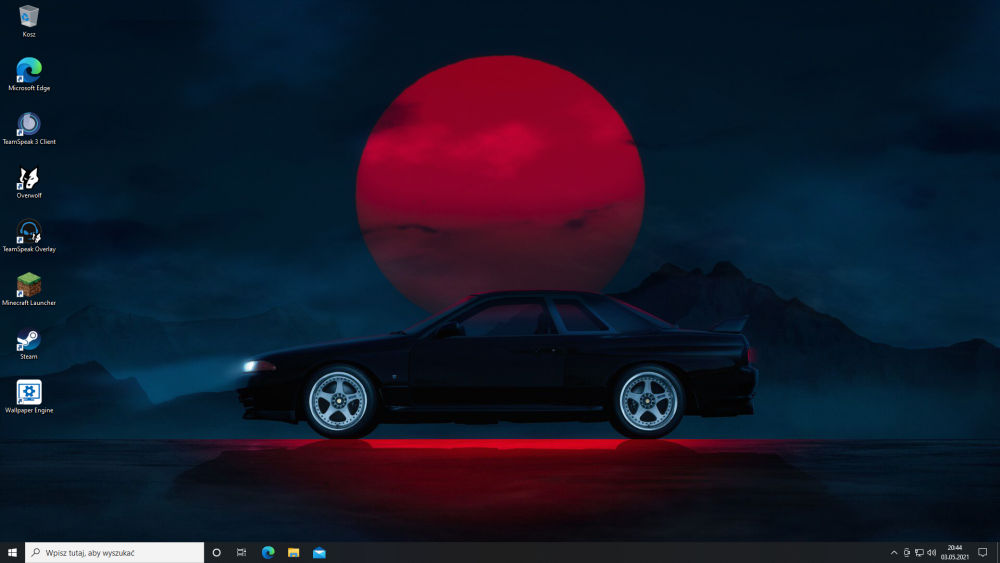The height and width of the screenshot is (563, 1000).
Task: Select the Microsoft Edge desktop shortcut
Action: click(x=29, y=70)
